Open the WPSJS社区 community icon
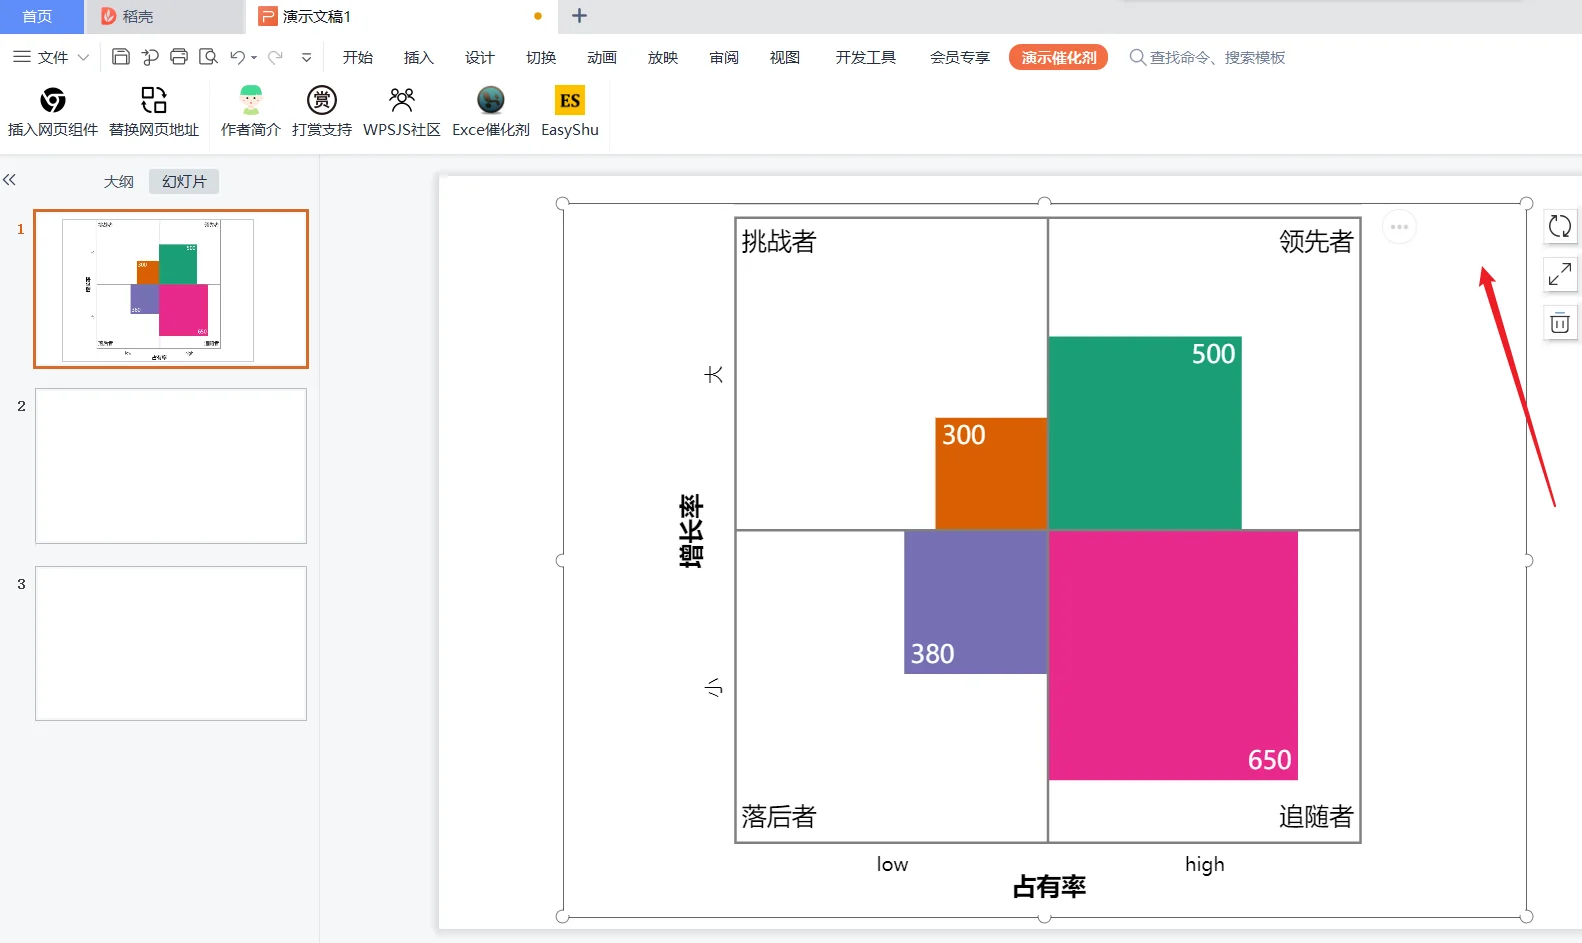The image size is (1582, 943). [x=402, y=100]
